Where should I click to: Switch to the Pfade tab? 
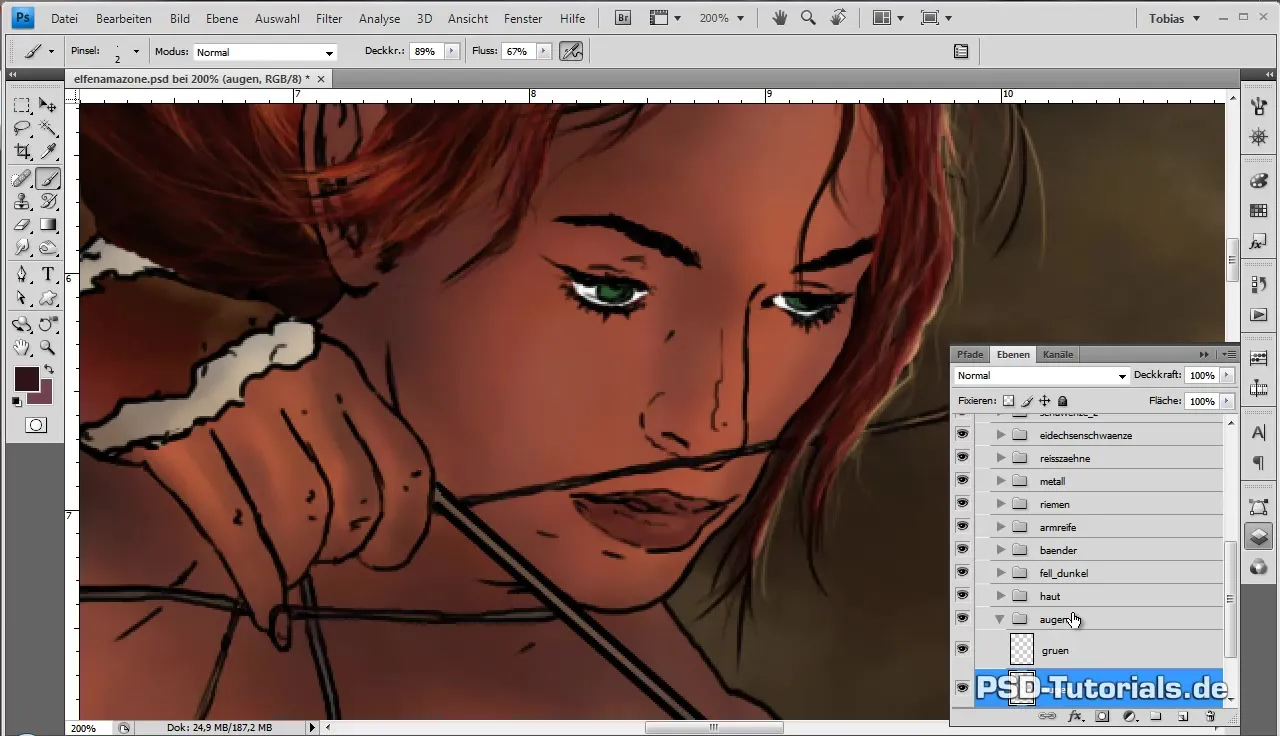970,354
